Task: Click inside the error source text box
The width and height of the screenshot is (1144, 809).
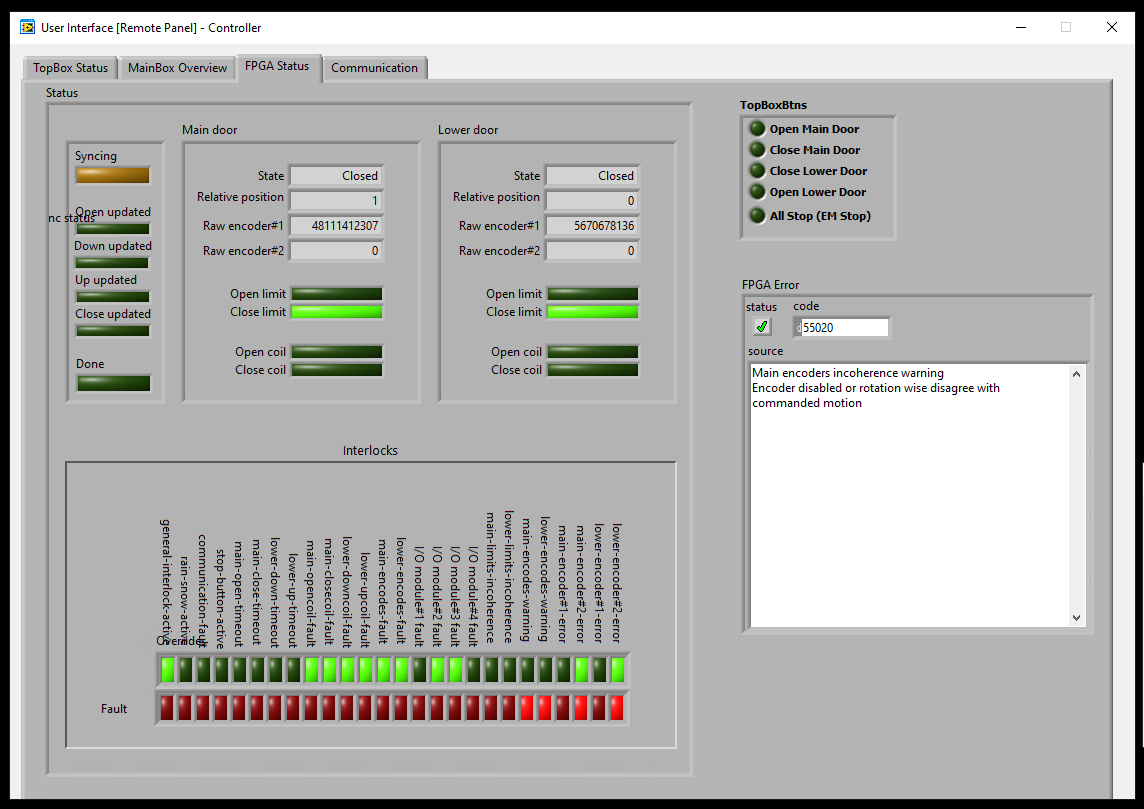Action: pos(909,495)
